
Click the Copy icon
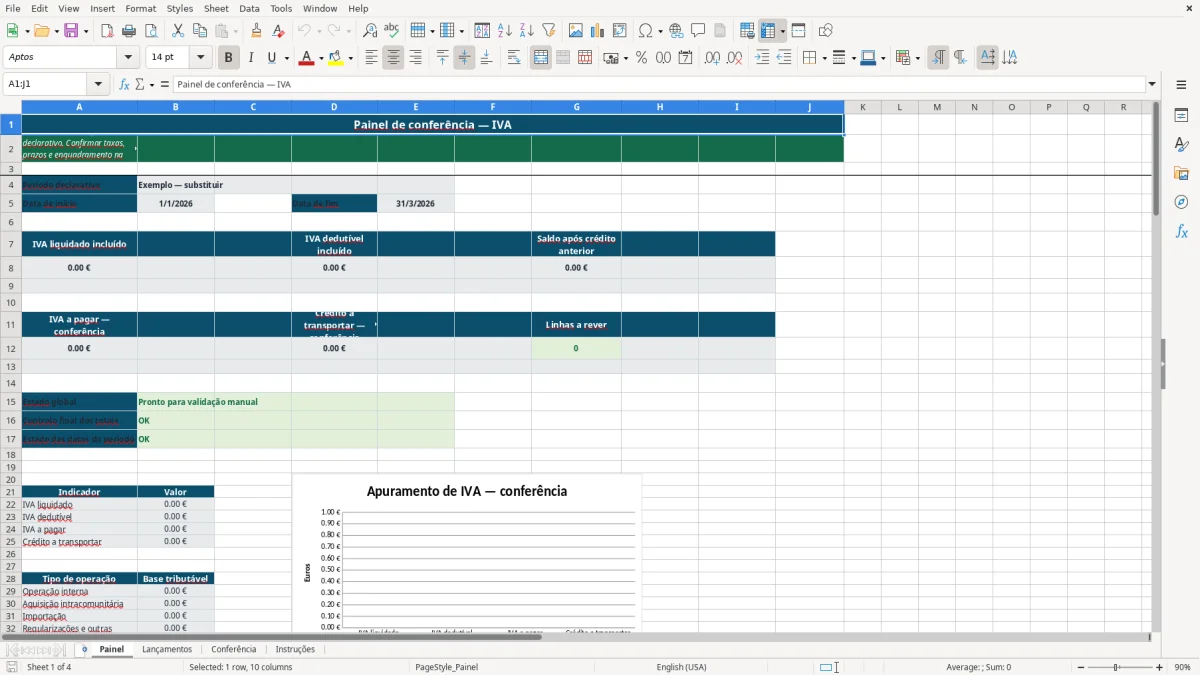click(200, 31)
